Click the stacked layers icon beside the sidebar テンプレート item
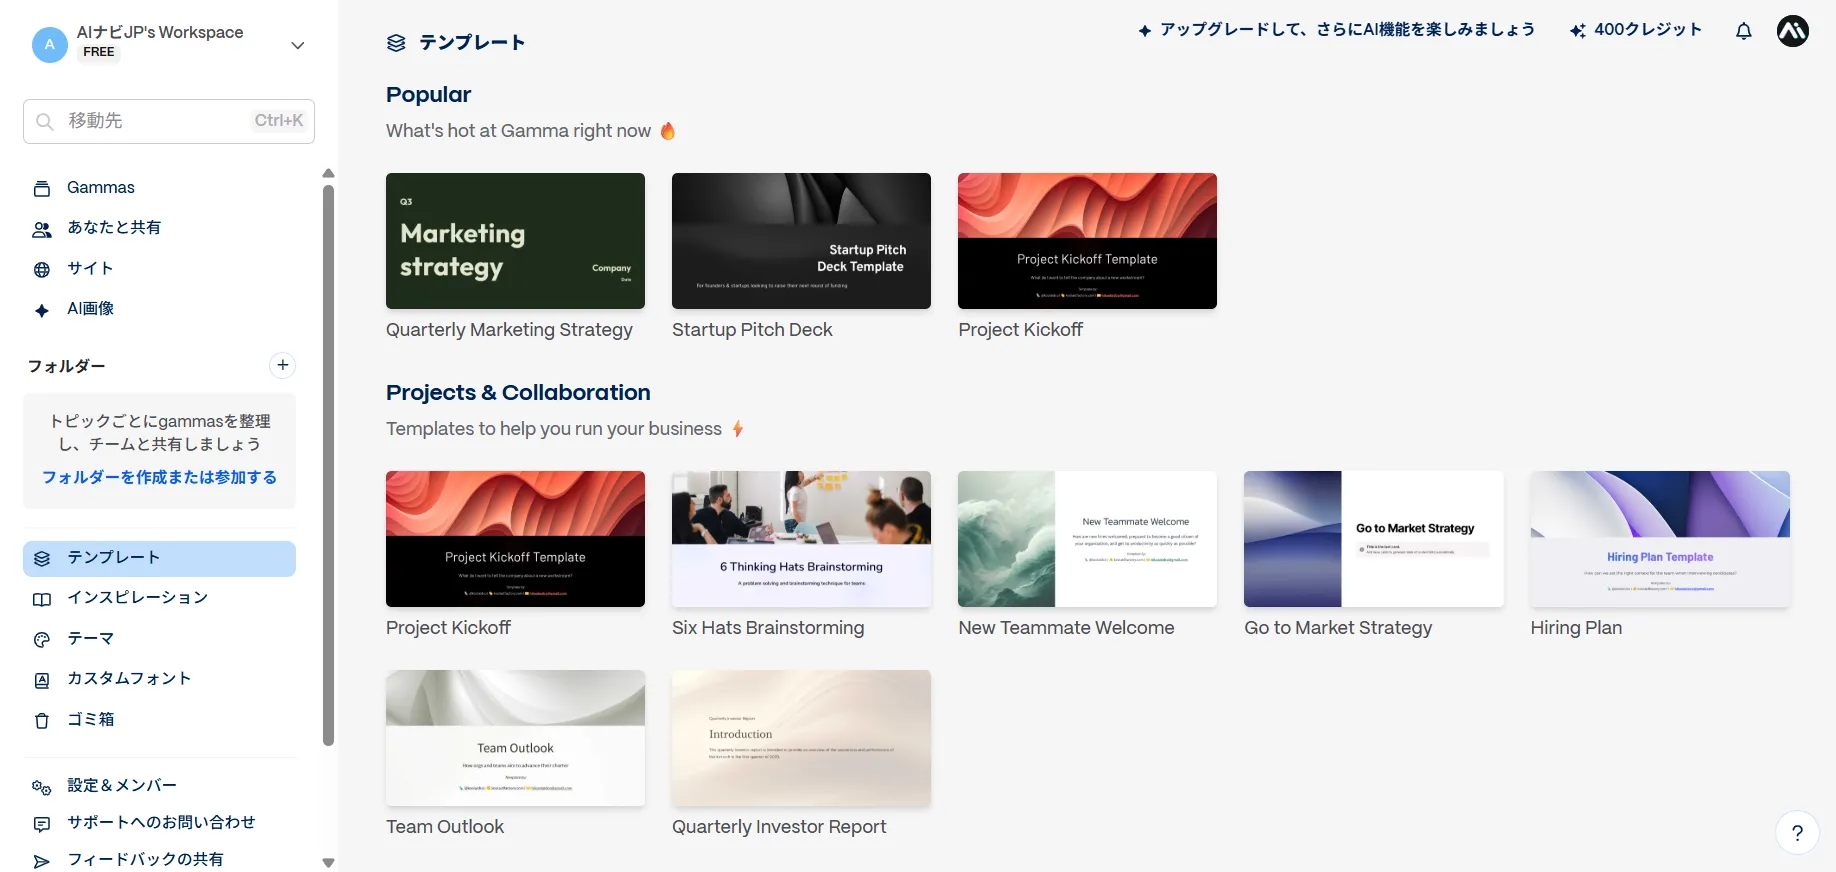 [42, 559]
